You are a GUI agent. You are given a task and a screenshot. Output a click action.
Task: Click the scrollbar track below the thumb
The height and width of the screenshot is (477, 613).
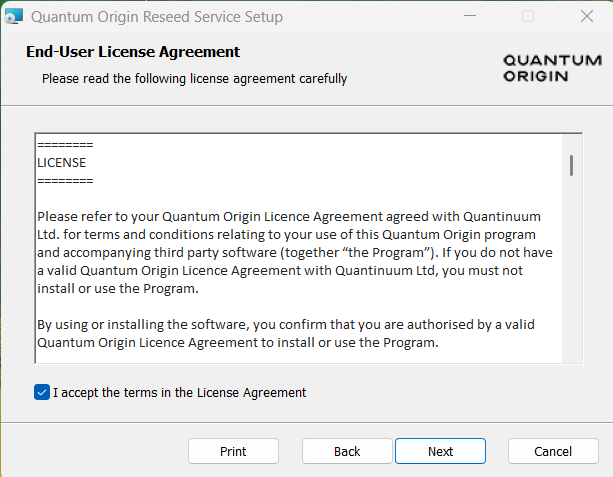pos(571,280)
